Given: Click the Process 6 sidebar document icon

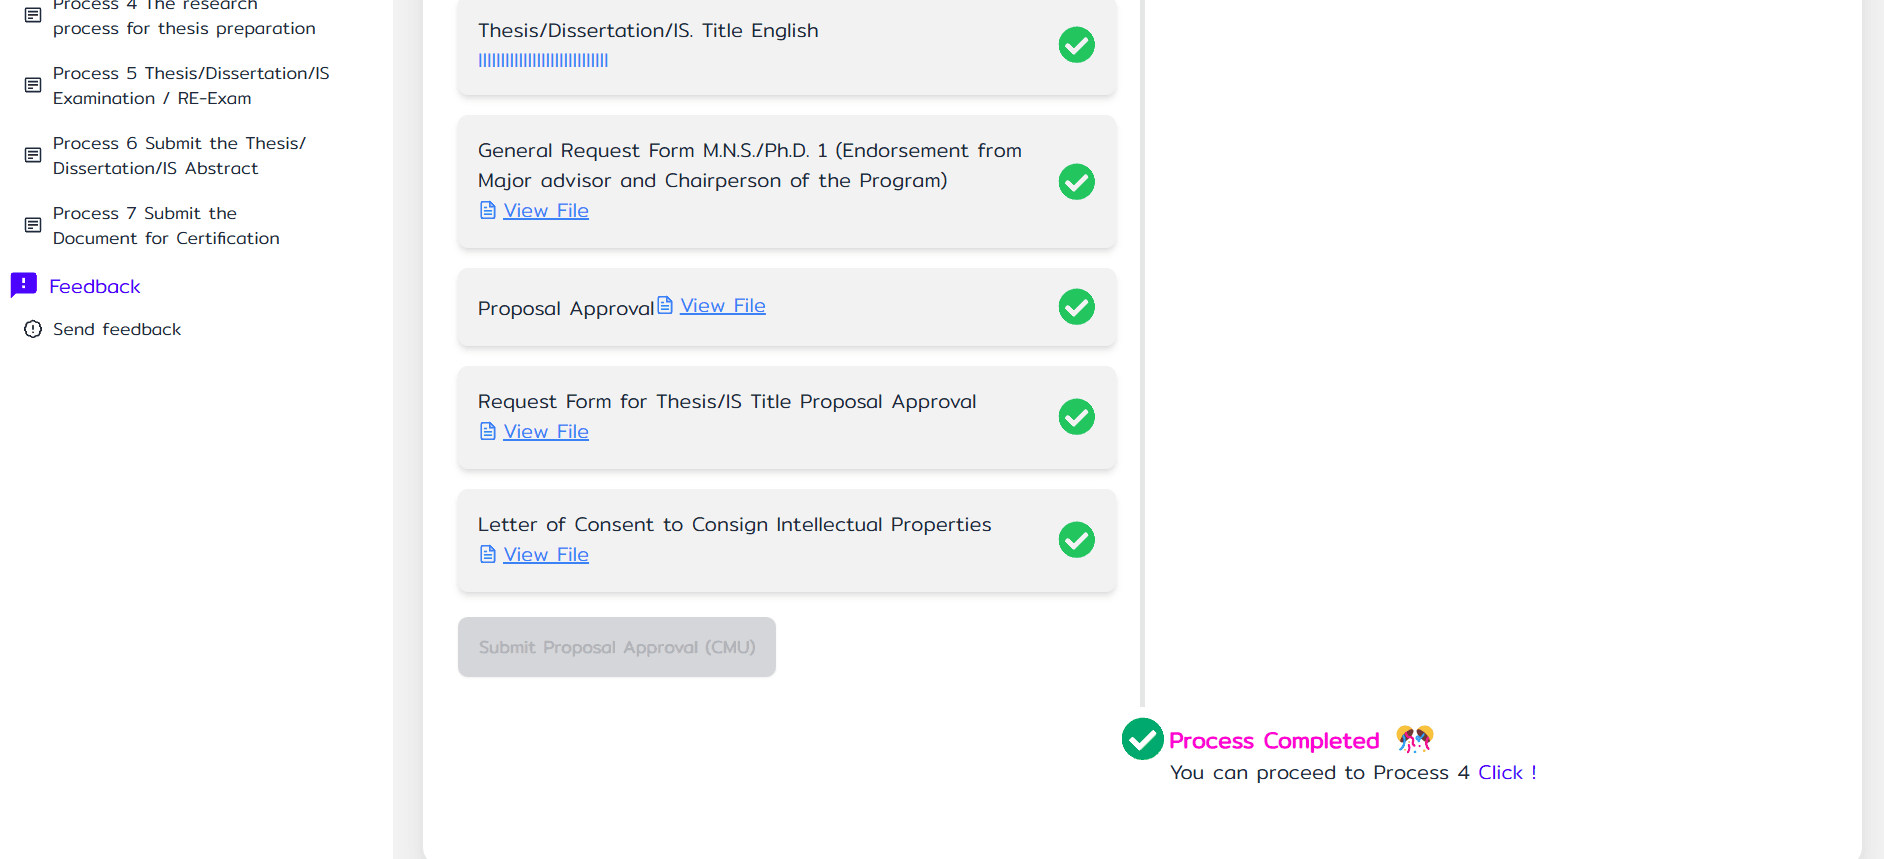Looking at the screenshot, I should (33, 155).
